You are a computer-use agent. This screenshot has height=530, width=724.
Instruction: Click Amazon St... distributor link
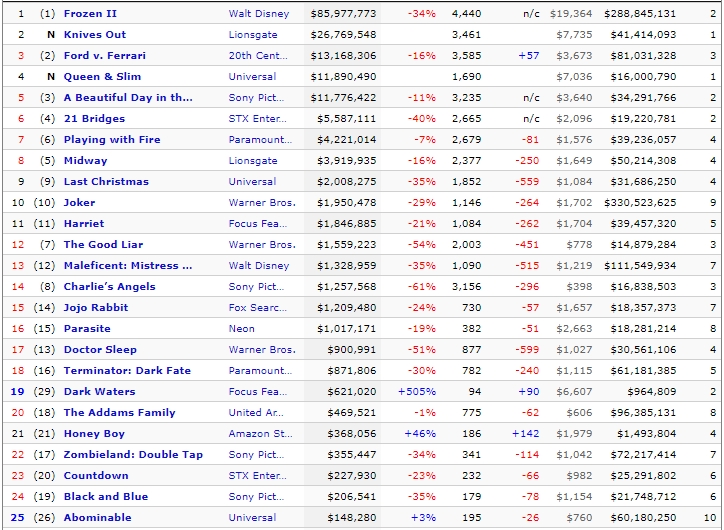tap(260, 434)
